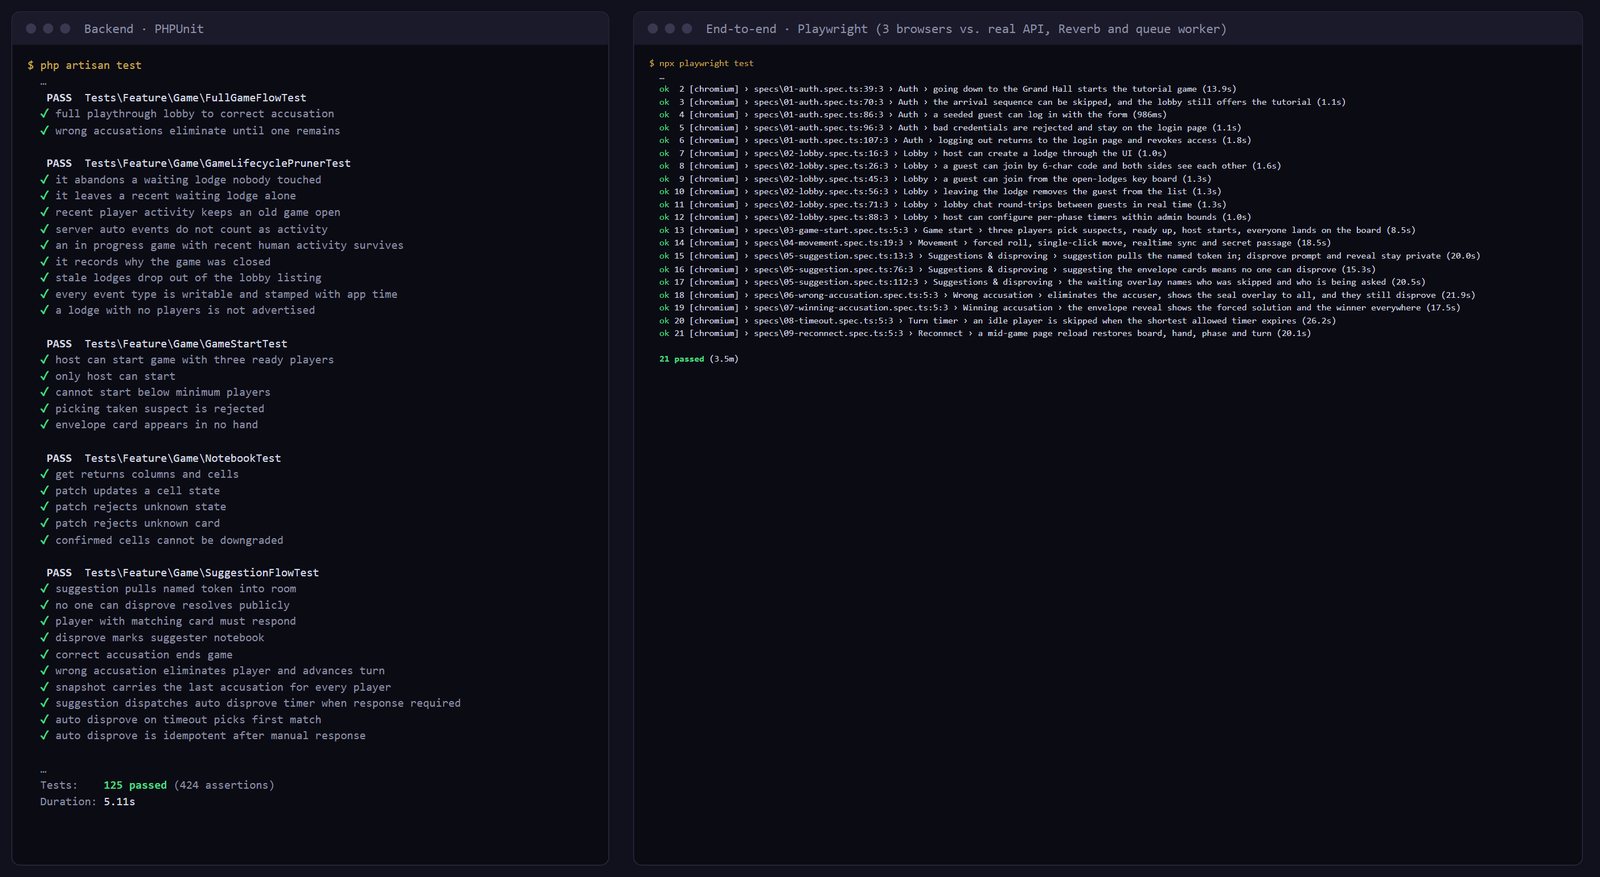1600x877 pixels.
Task: Click 'specs\01-auth.spec.ts:39:3' file reference
Action: (819, 89)
